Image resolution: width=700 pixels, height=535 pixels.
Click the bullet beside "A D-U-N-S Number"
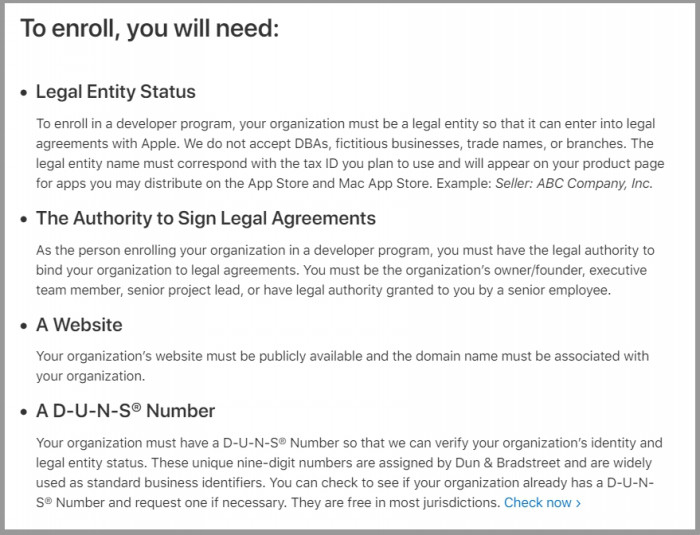point(24,412)
